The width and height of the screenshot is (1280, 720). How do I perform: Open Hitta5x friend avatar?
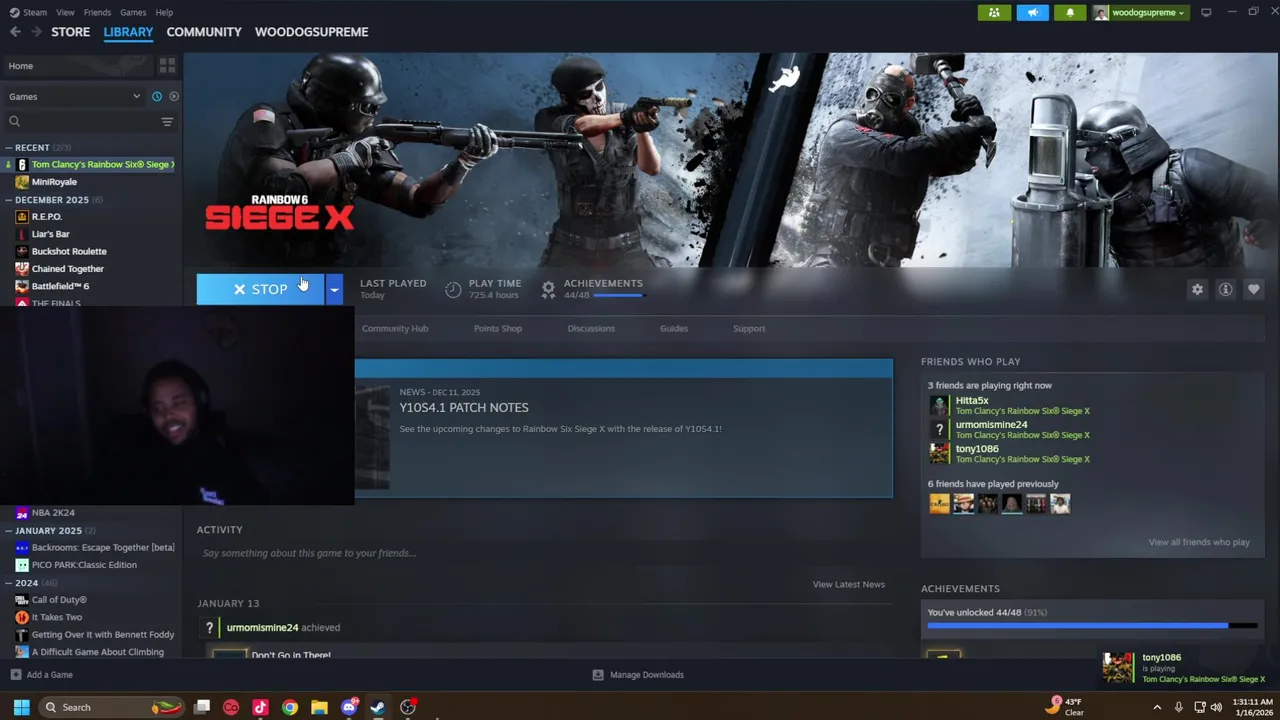tap(939, 405)
